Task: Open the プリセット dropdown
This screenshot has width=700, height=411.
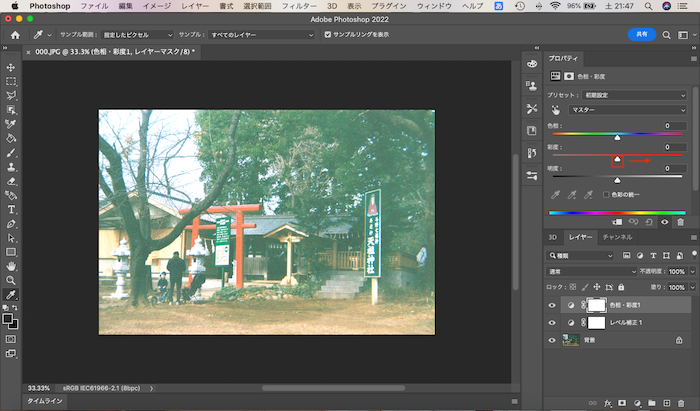Action: 636,95
